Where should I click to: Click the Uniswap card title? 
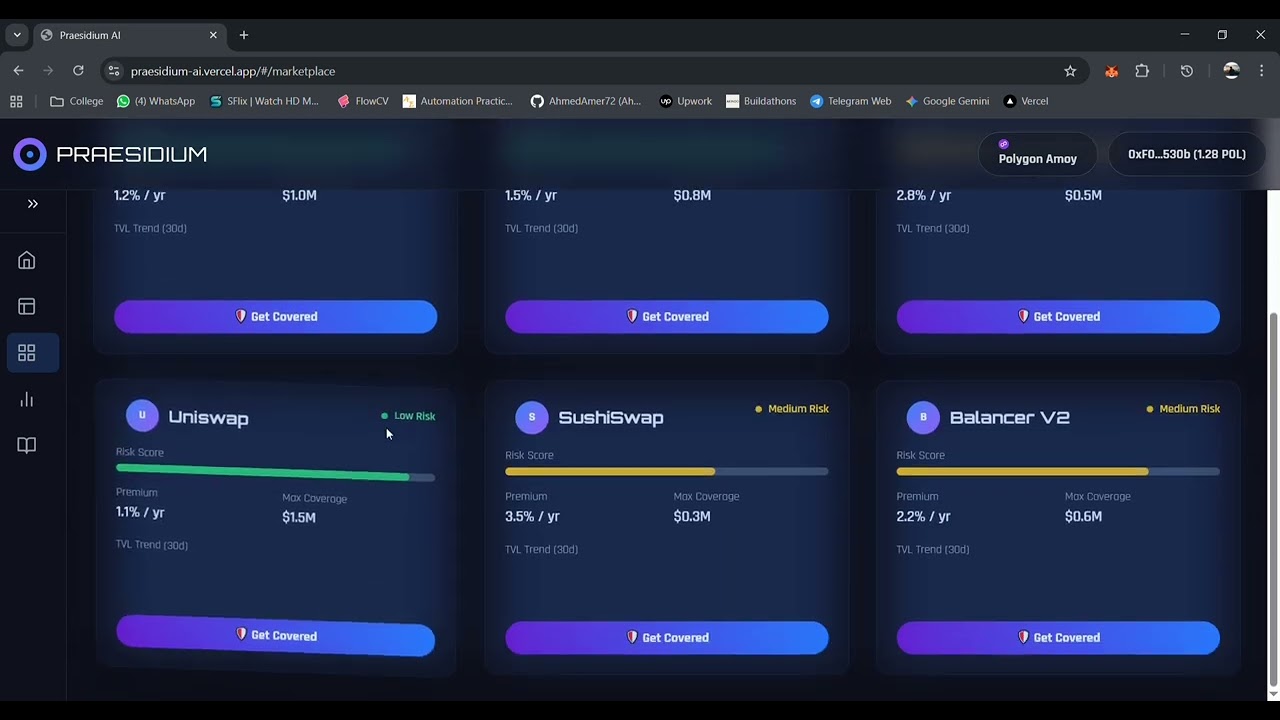(x=208, y=418)
